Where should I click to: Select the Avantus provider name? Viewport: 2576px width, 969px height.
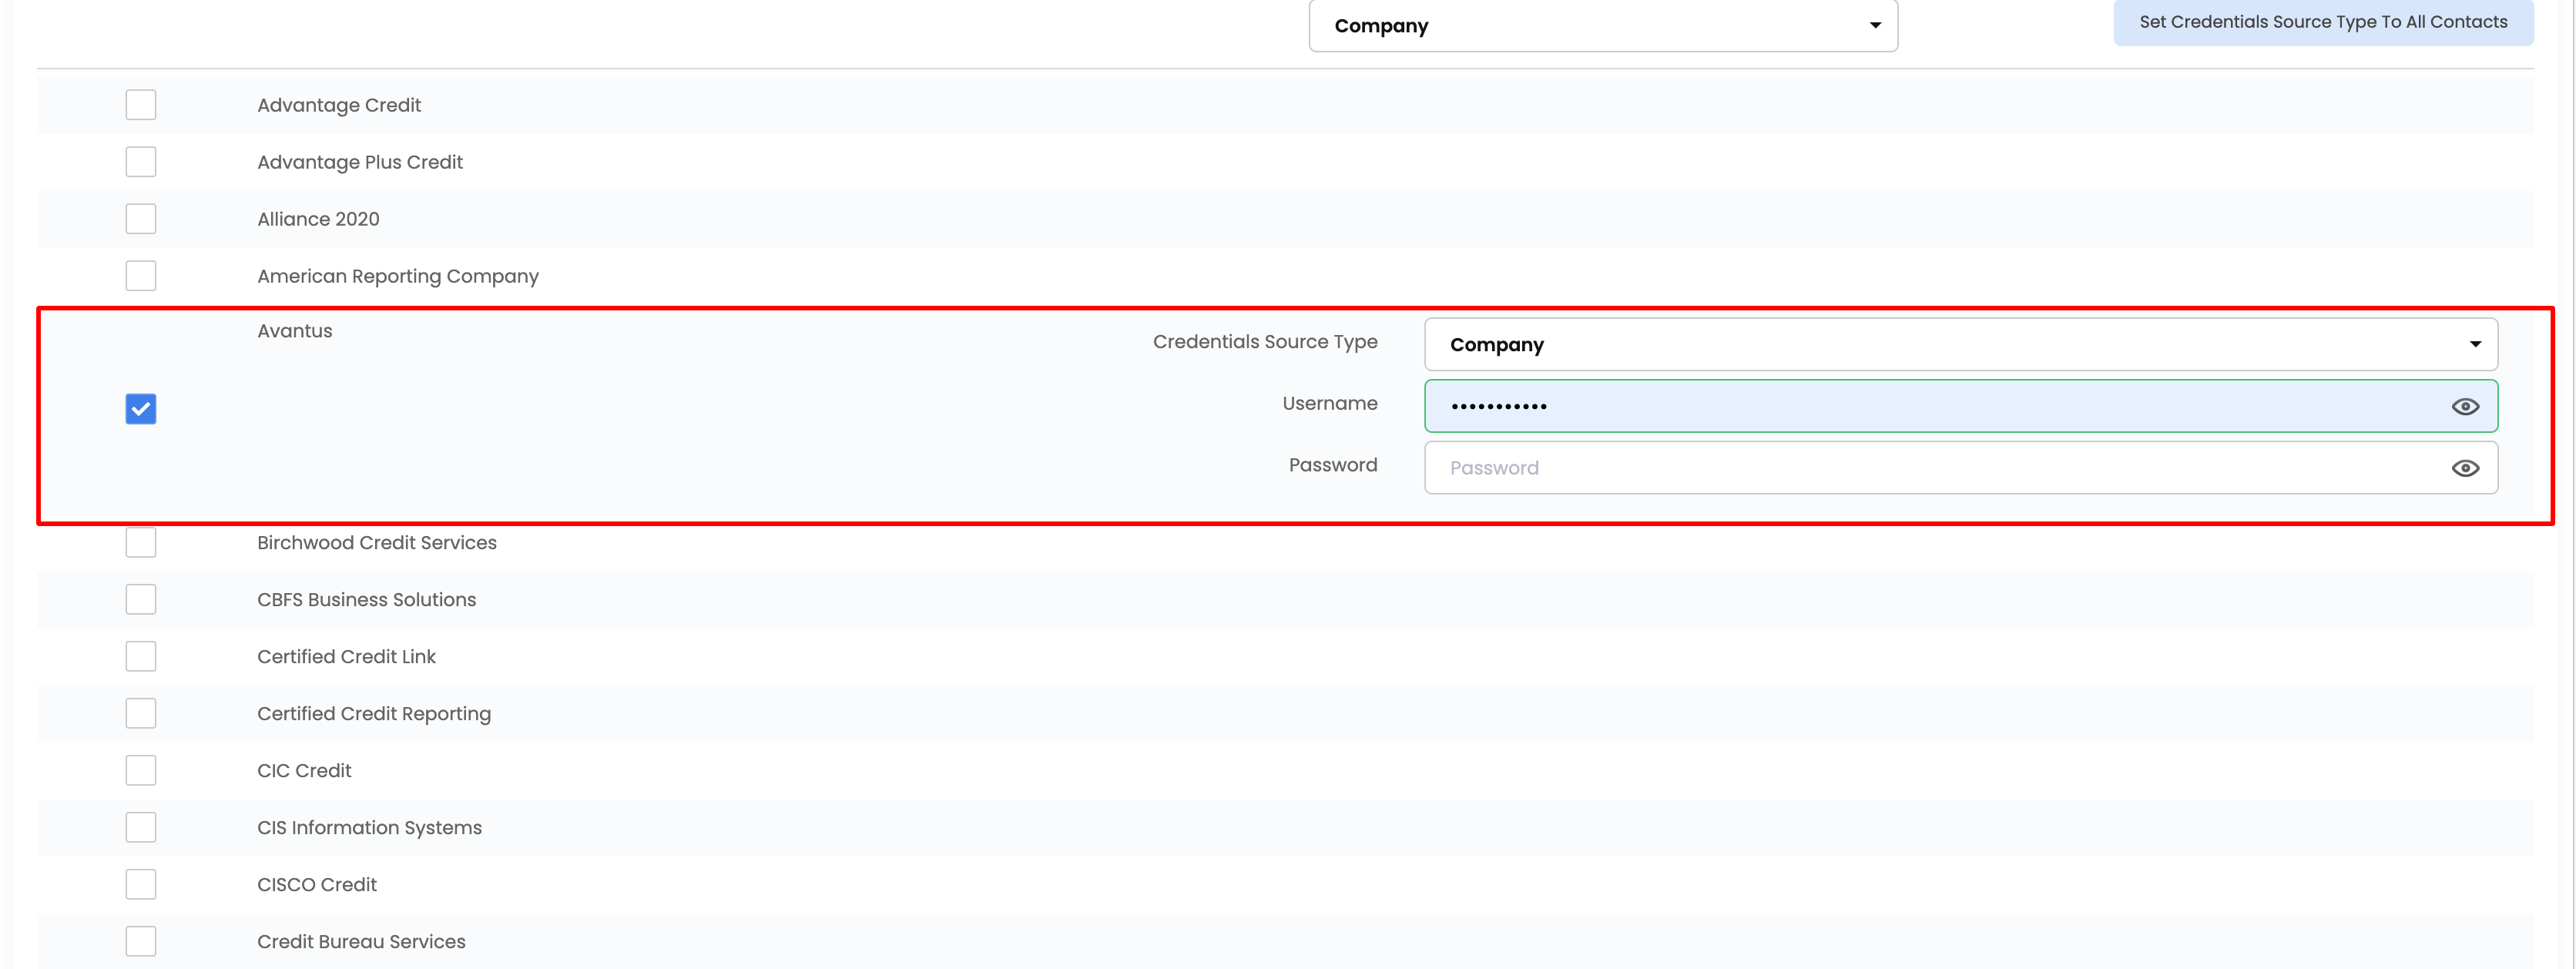(294, 330)
